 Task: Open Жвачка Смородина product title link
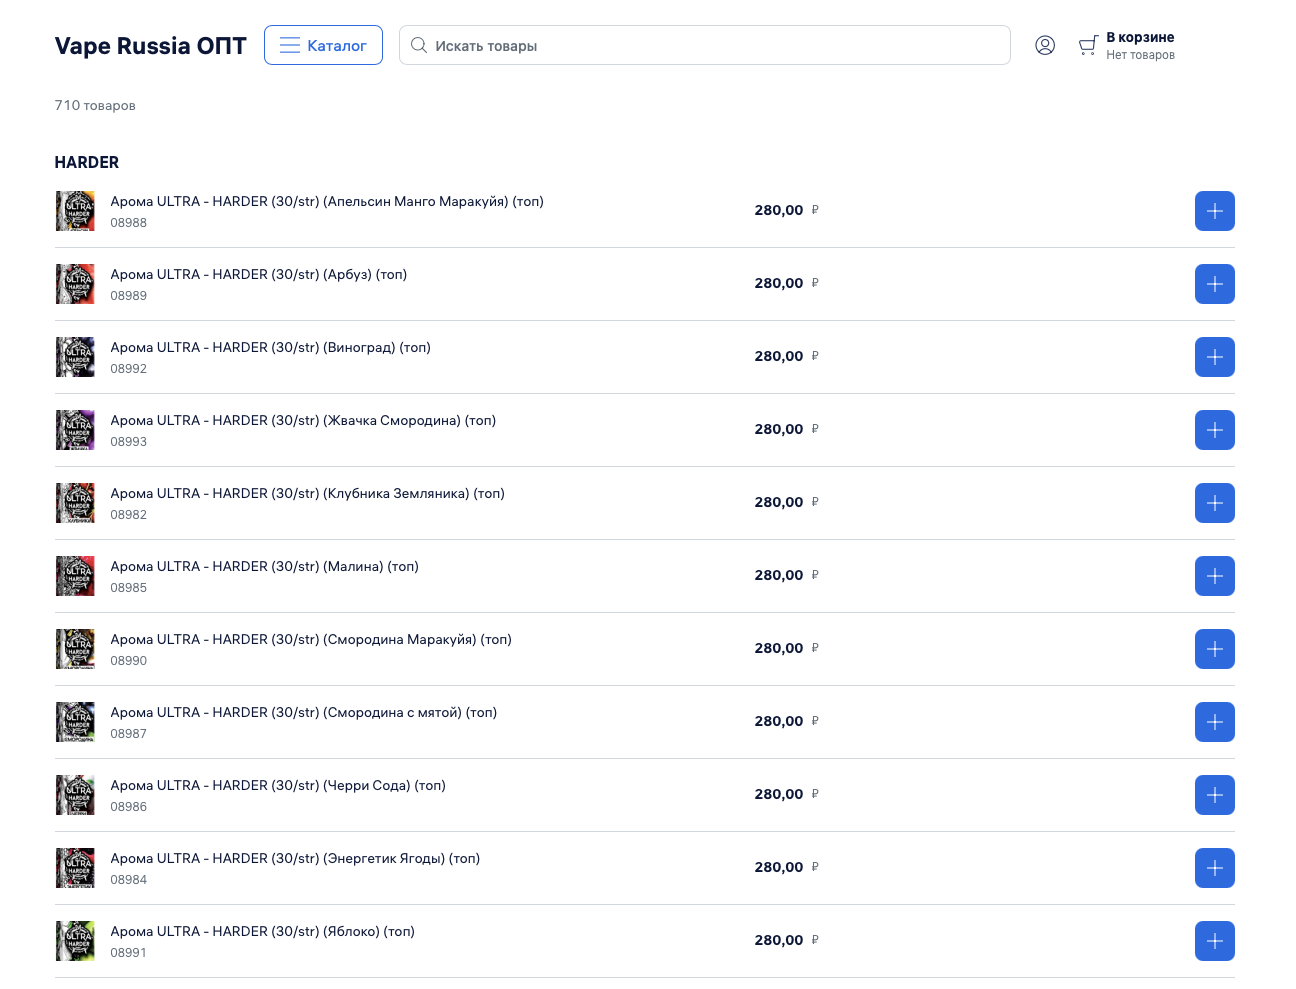coord(303,421)
